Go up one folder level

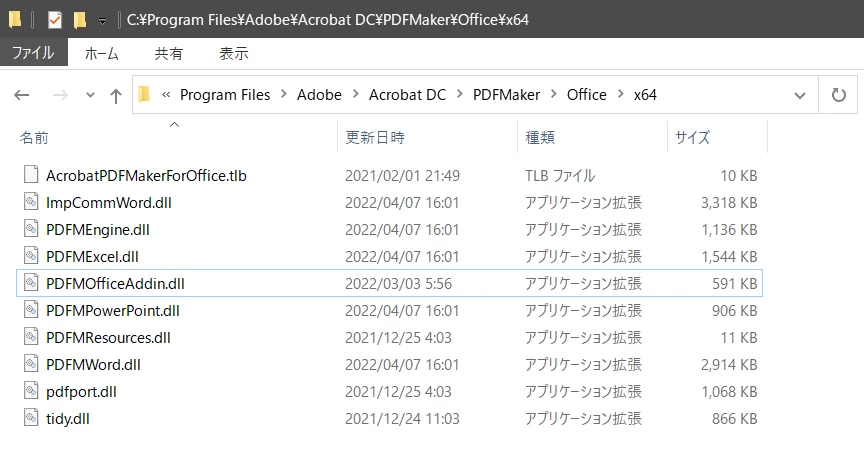point(116,96)
